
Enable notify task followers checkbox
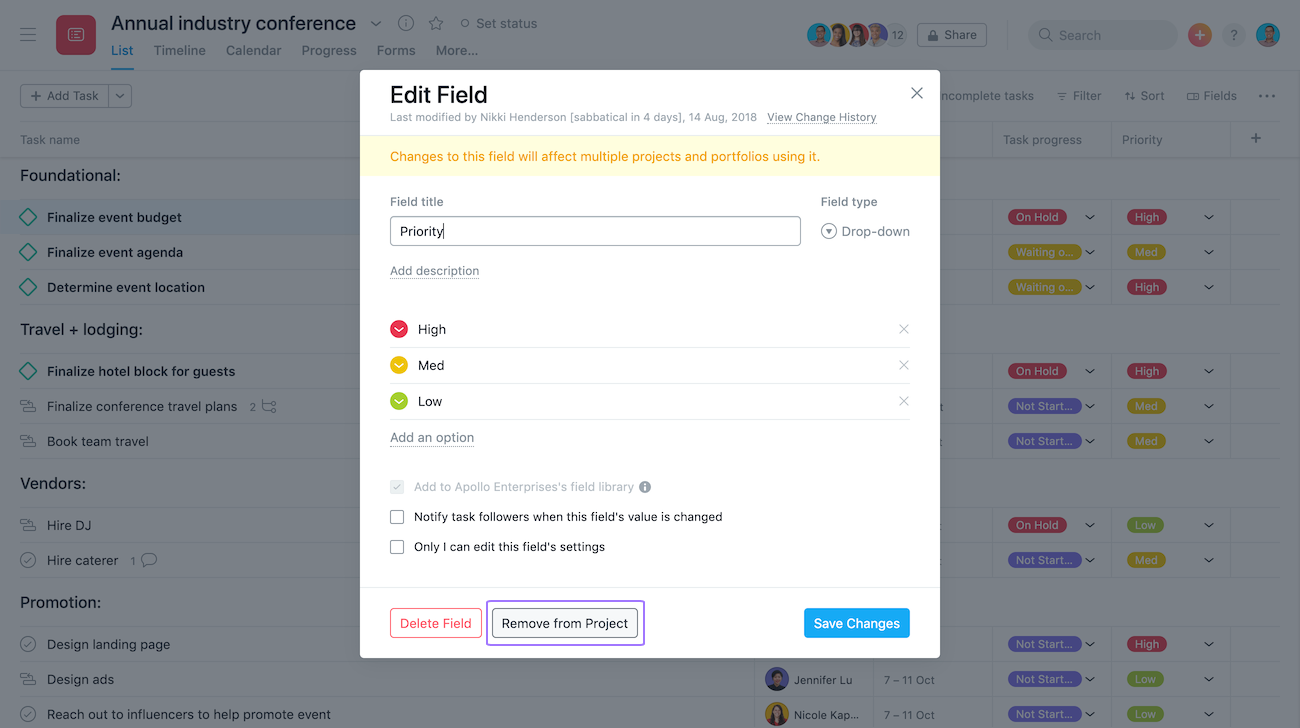pos(397,517)
